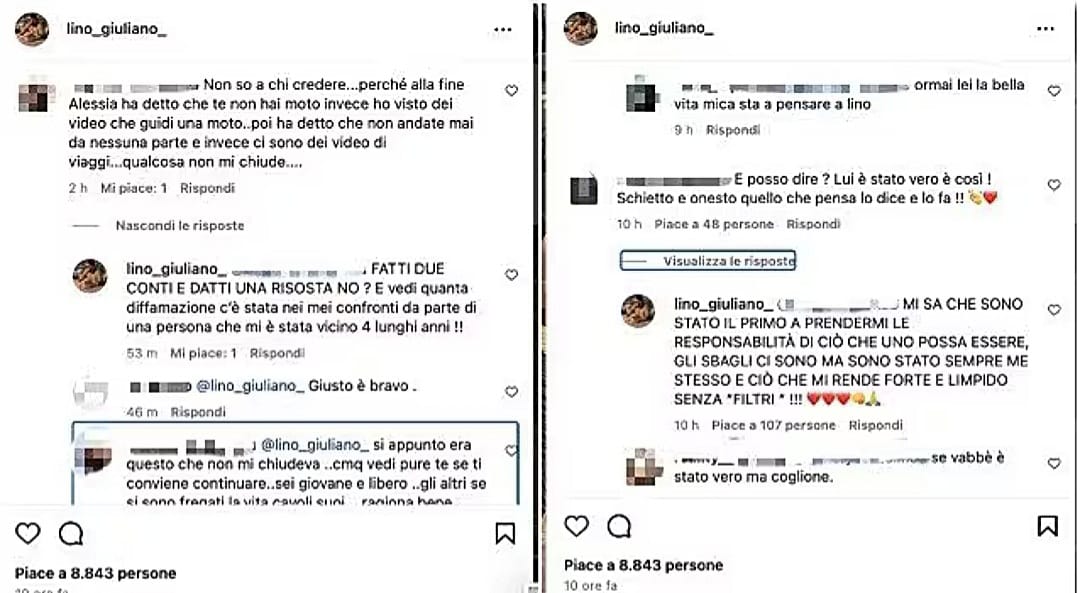Reply to the 'E posso dire' comment
This screenshot has width=1080, height=593.
(x=813, y=225)
